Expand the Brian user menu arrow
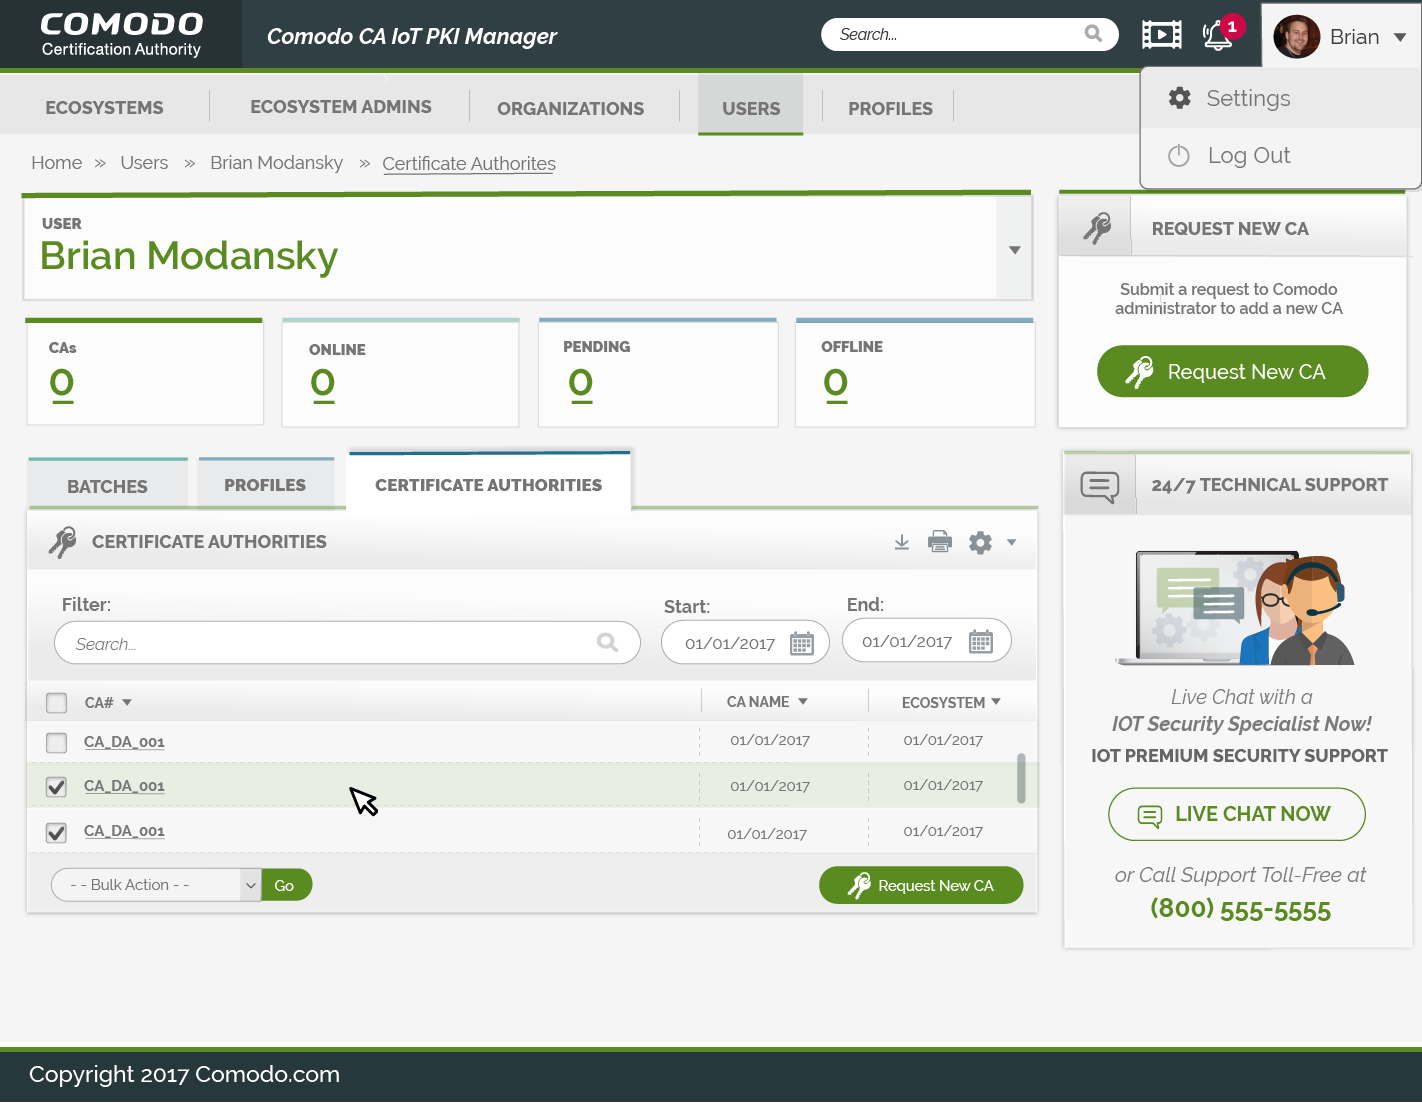 pos(1400,37)
